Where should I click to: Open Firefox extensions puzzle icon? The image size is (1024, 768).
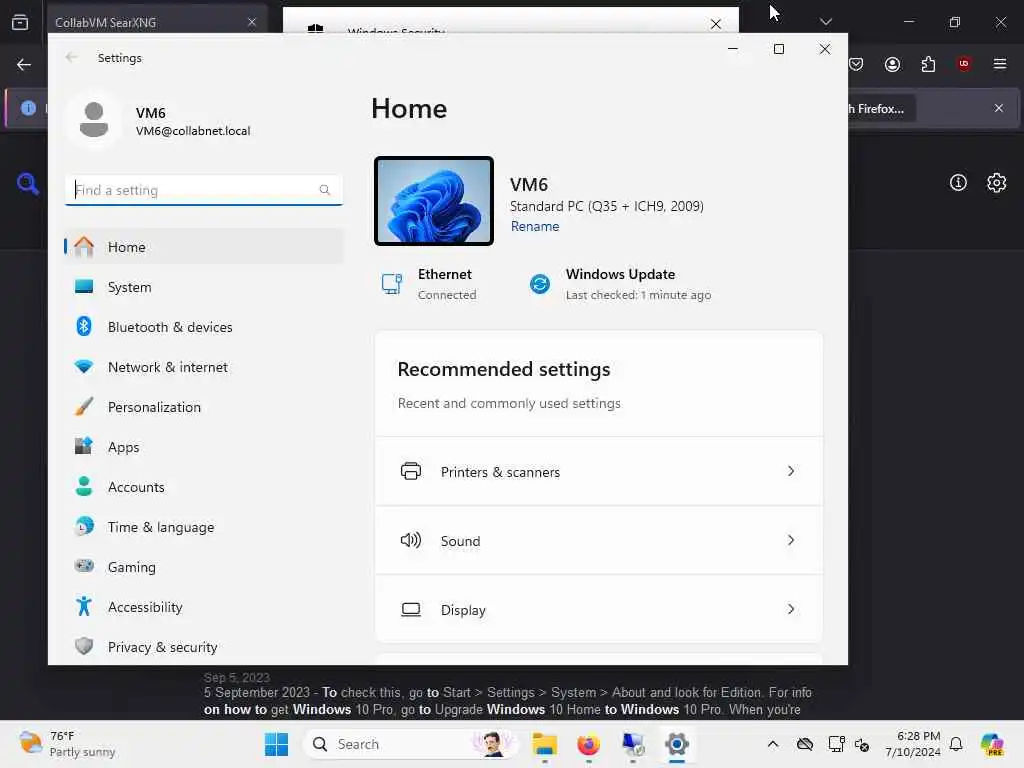click(x=928, y=64)
